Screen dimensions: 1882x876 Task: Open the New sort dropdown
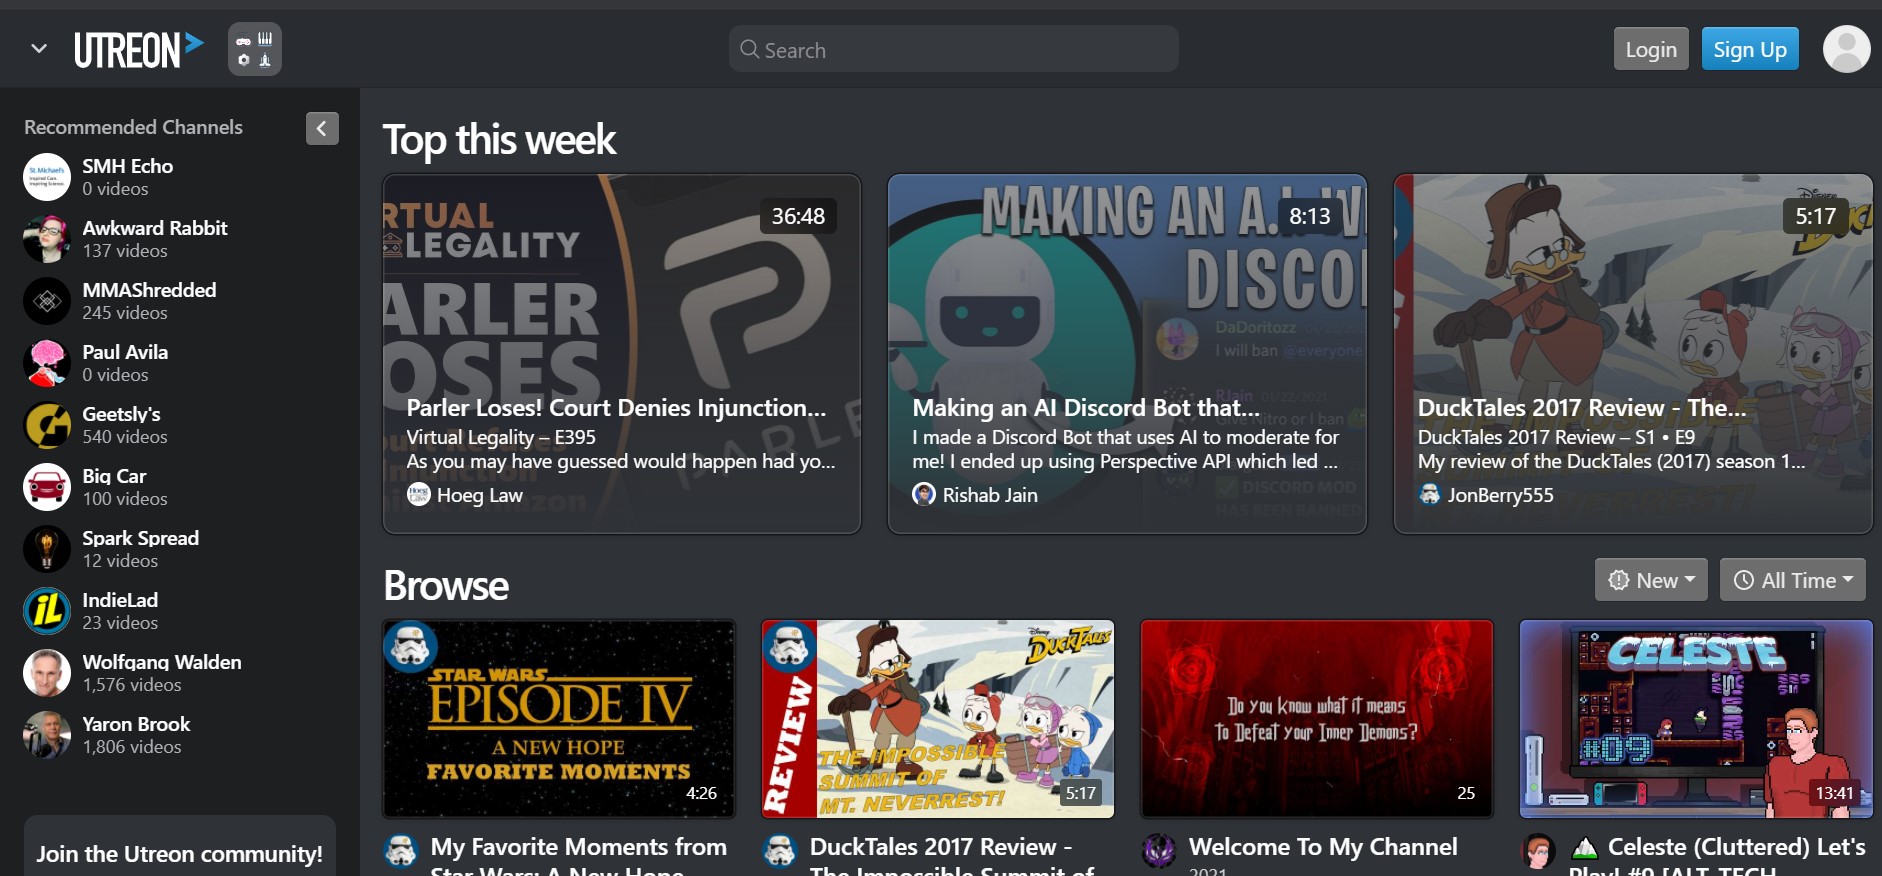(x=1651, y=580)
